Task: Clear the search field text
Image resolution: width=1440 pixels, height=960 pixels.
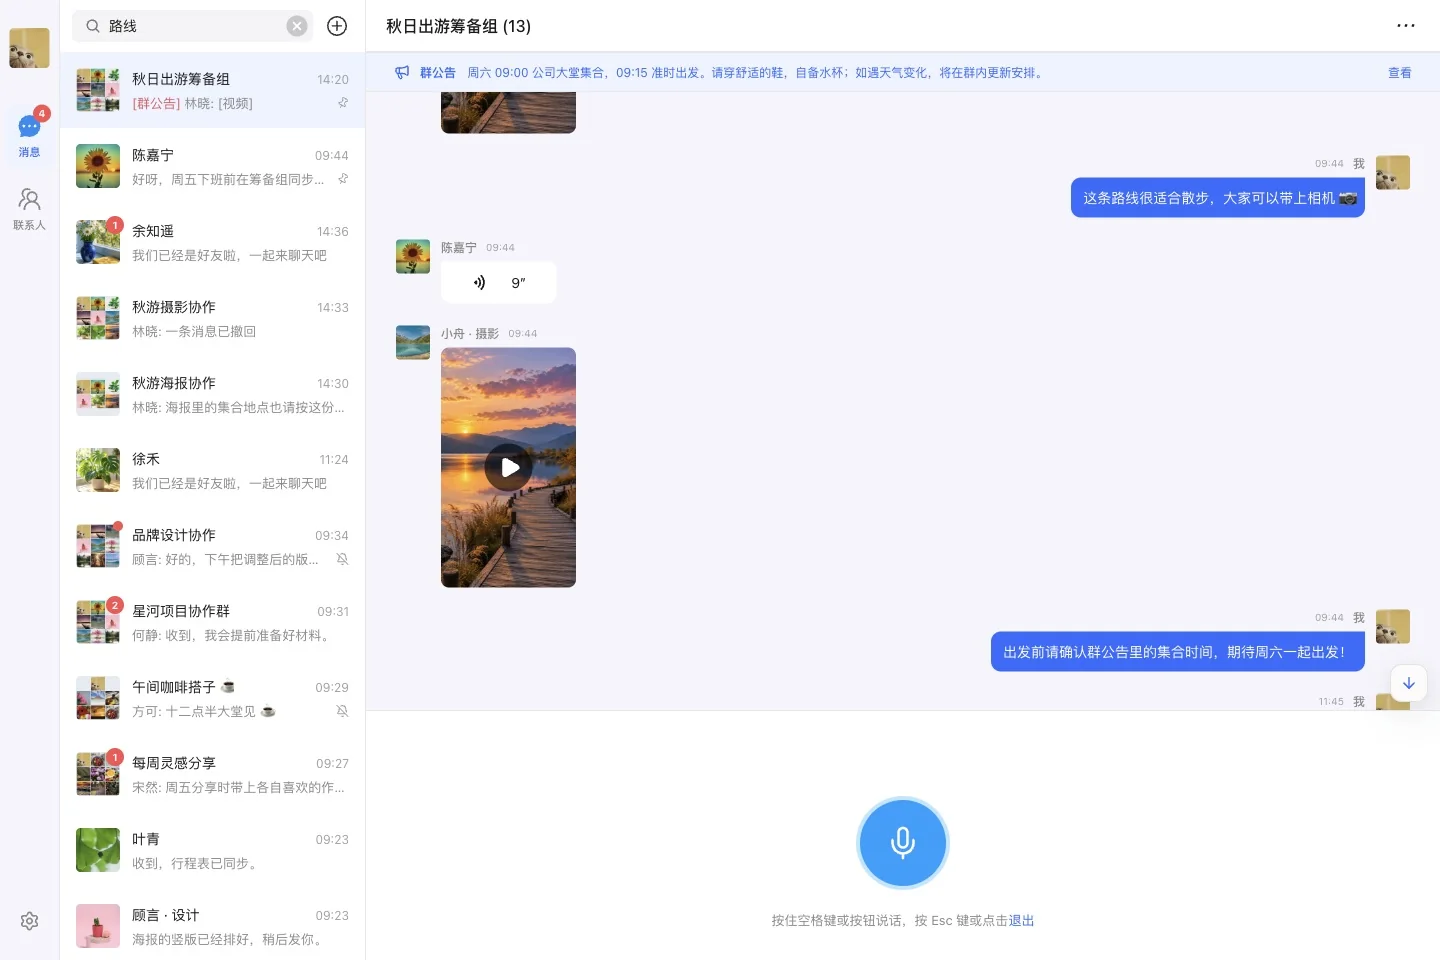Action: click(297, 26)
